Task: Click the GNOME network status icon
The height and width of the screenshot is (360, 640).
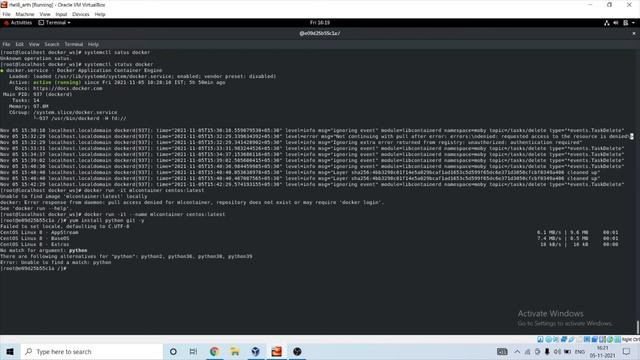Action: pyautogui.click(x=607, y=23)
